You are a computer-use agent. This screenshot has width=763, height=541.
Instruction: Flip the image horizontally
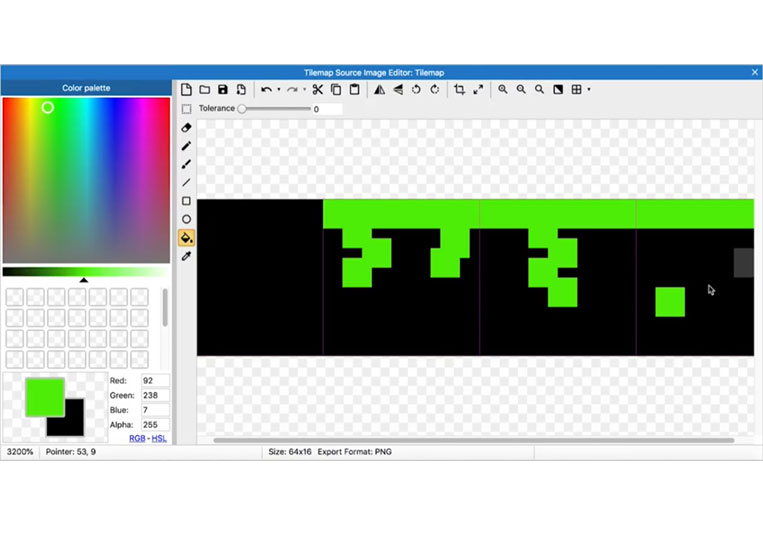click(380, 90)
